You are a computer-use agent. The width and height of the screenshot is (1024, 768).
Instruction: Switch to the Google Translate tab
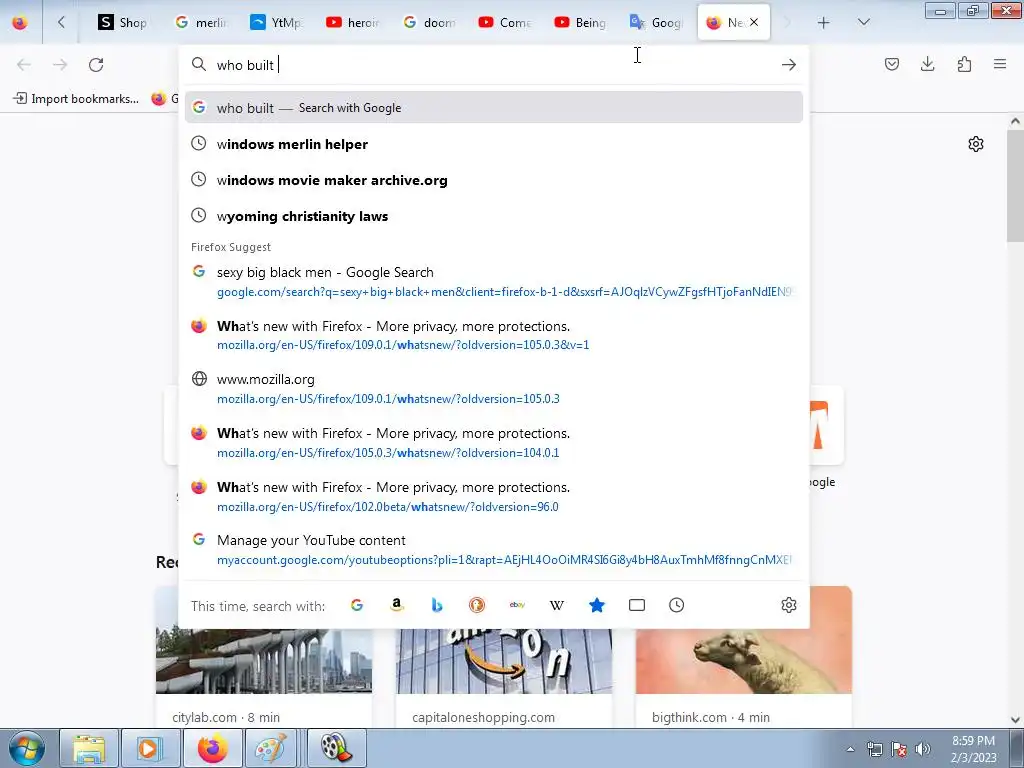pos(656,22)
